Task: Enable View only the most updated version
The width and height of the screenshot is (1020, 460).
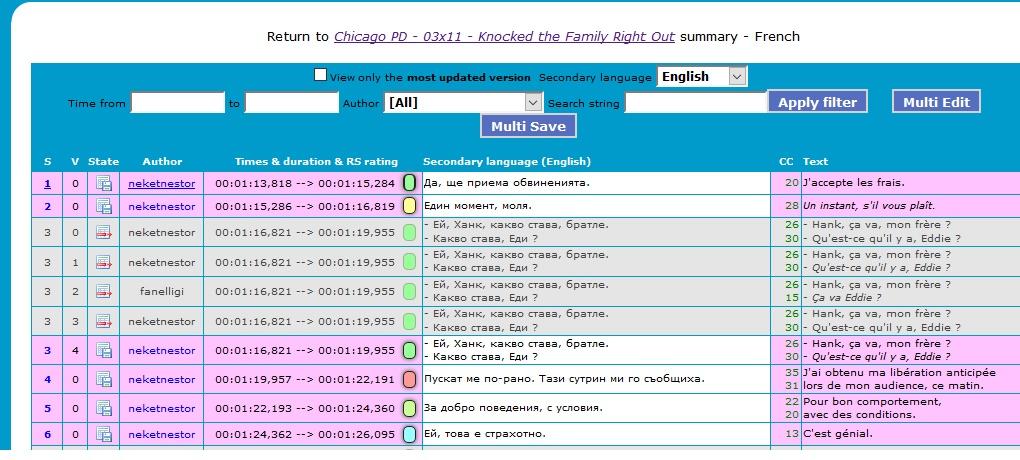Action: coord(320,75)
